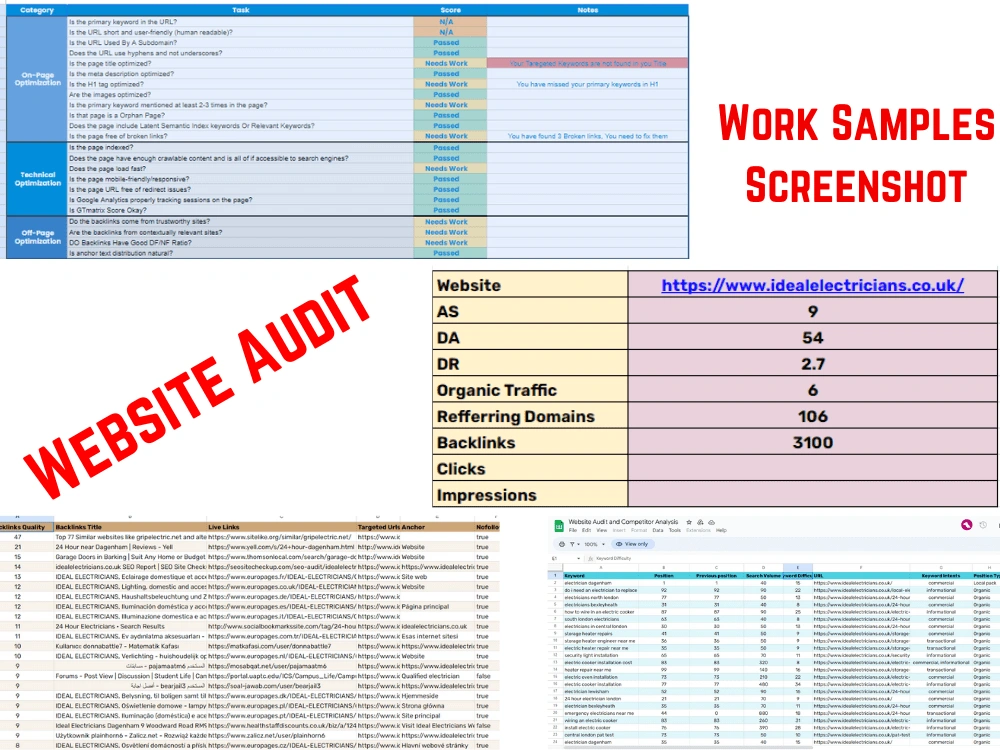Screen dimensions: 1000x750
Task: Click the Backlinks value 3100
Action: (812, 443)
